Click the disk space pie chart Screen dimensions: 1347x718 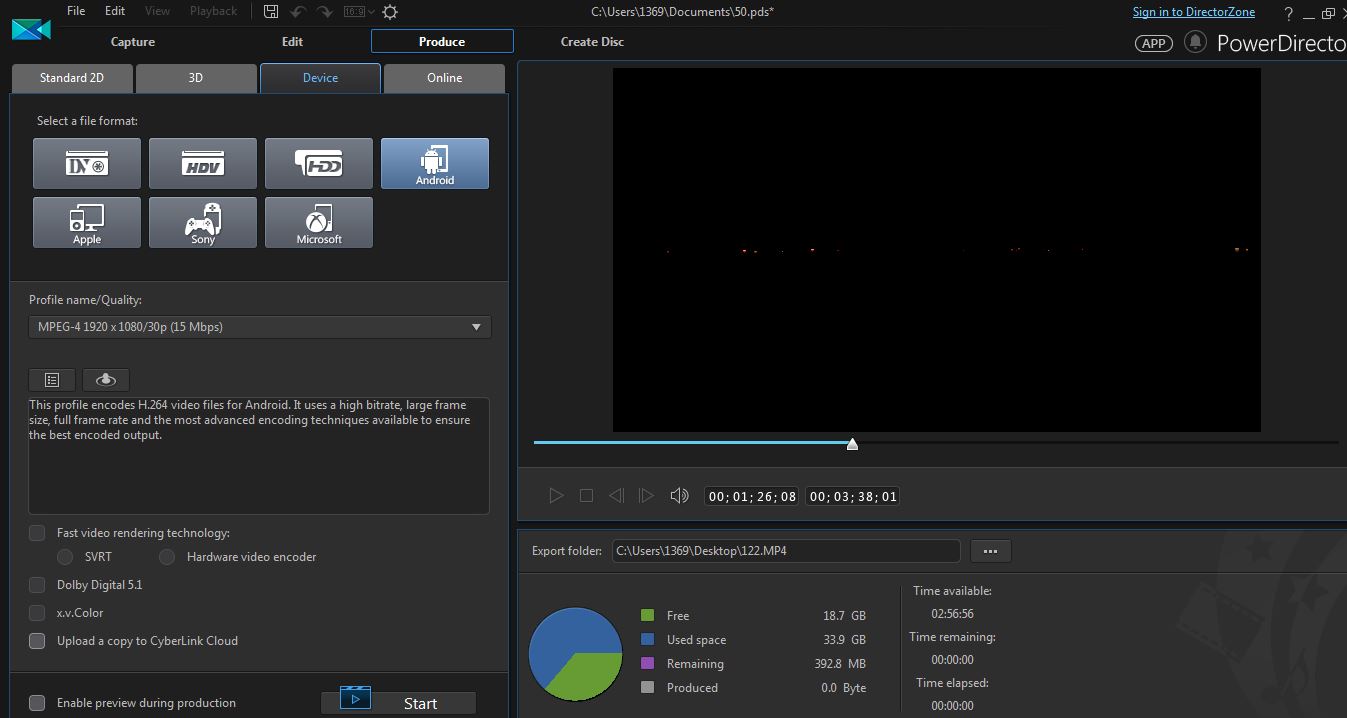click(575, 654)
